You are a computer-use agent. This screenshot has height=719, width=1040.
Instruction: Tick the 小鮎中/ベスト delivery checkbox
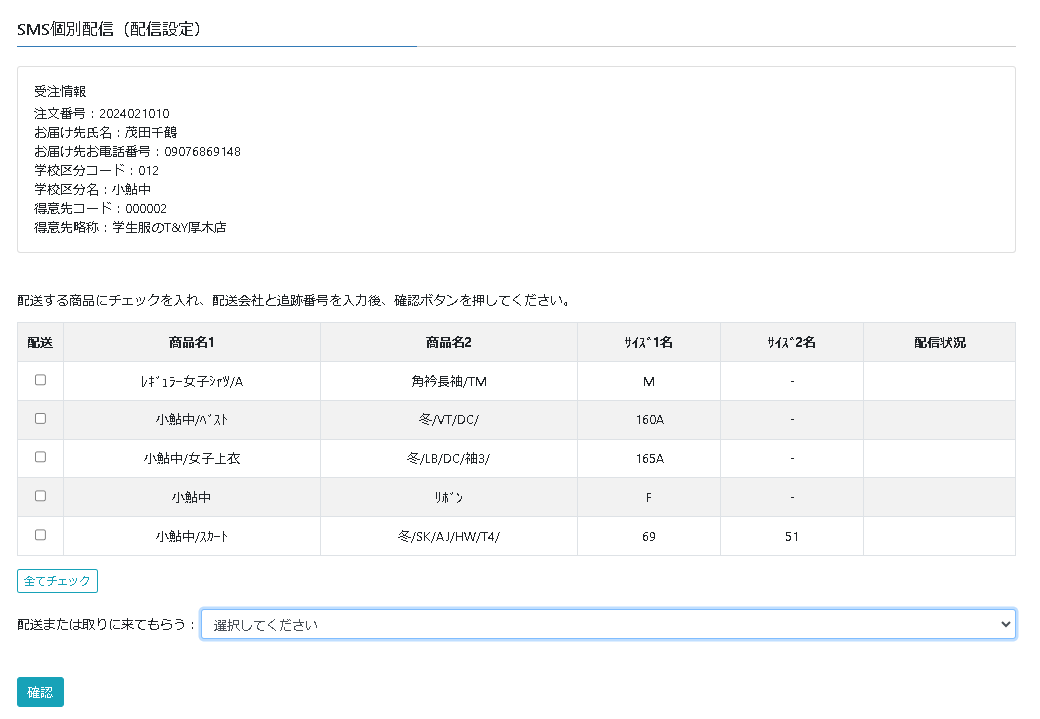click(40, 419)
